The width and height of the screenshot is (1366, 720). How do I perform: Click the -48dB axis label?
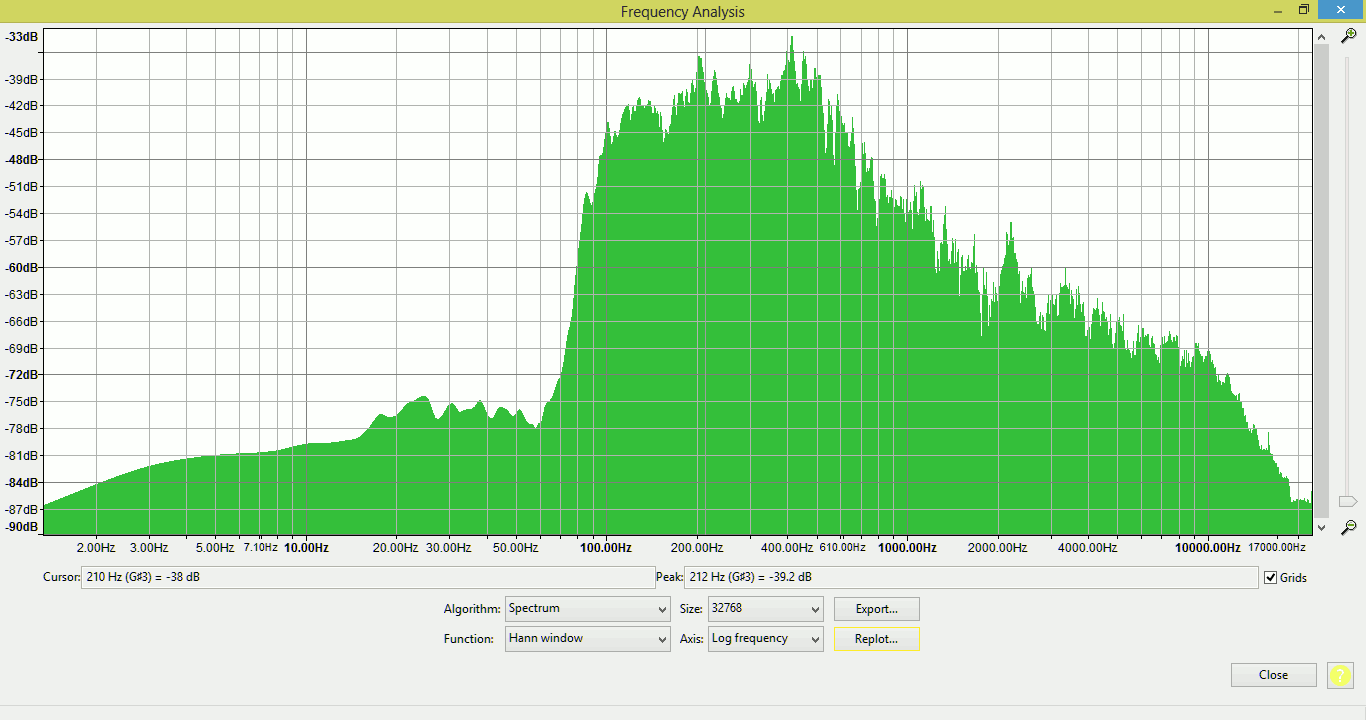coord(22,159)
